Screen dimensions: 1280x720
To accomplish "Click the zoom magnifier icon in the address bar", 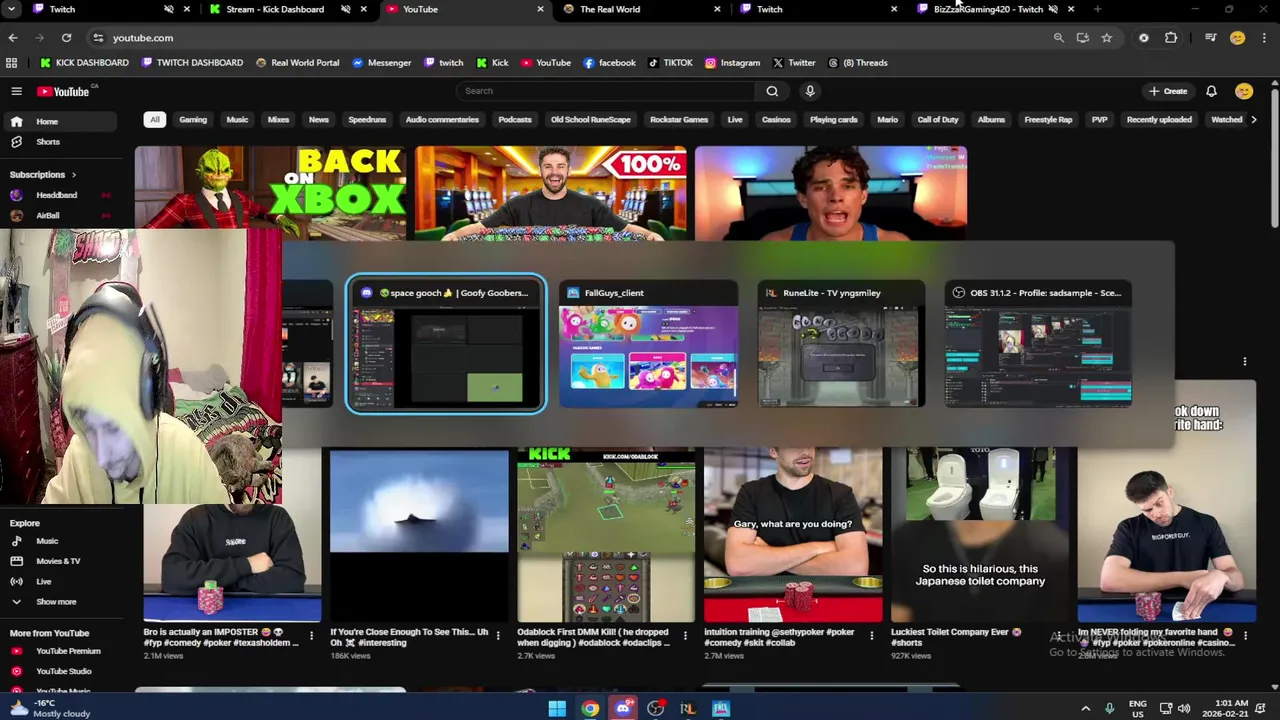I will (1058, 38).
